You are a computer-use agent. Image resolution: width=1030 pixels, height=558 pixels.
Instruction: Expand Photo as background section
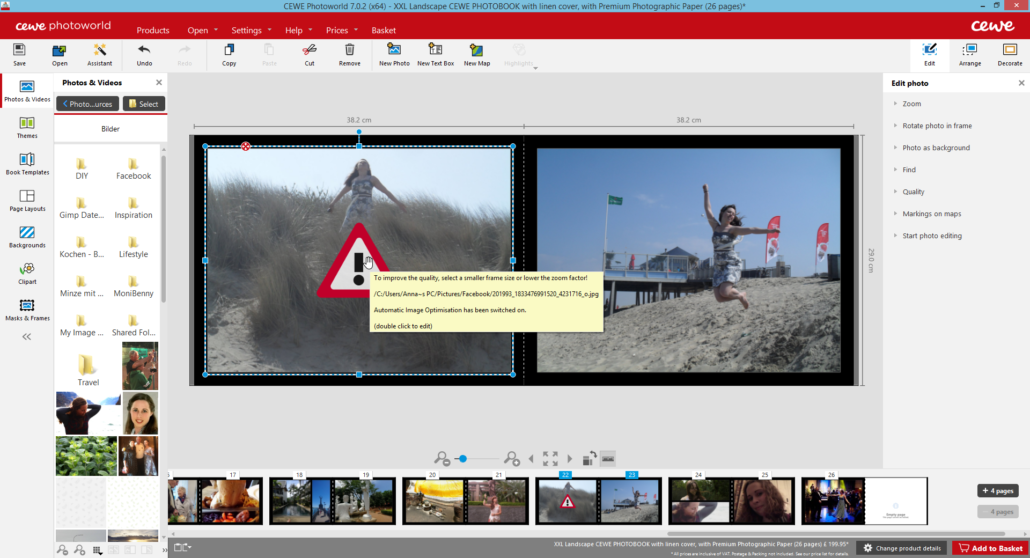(935, 148)
